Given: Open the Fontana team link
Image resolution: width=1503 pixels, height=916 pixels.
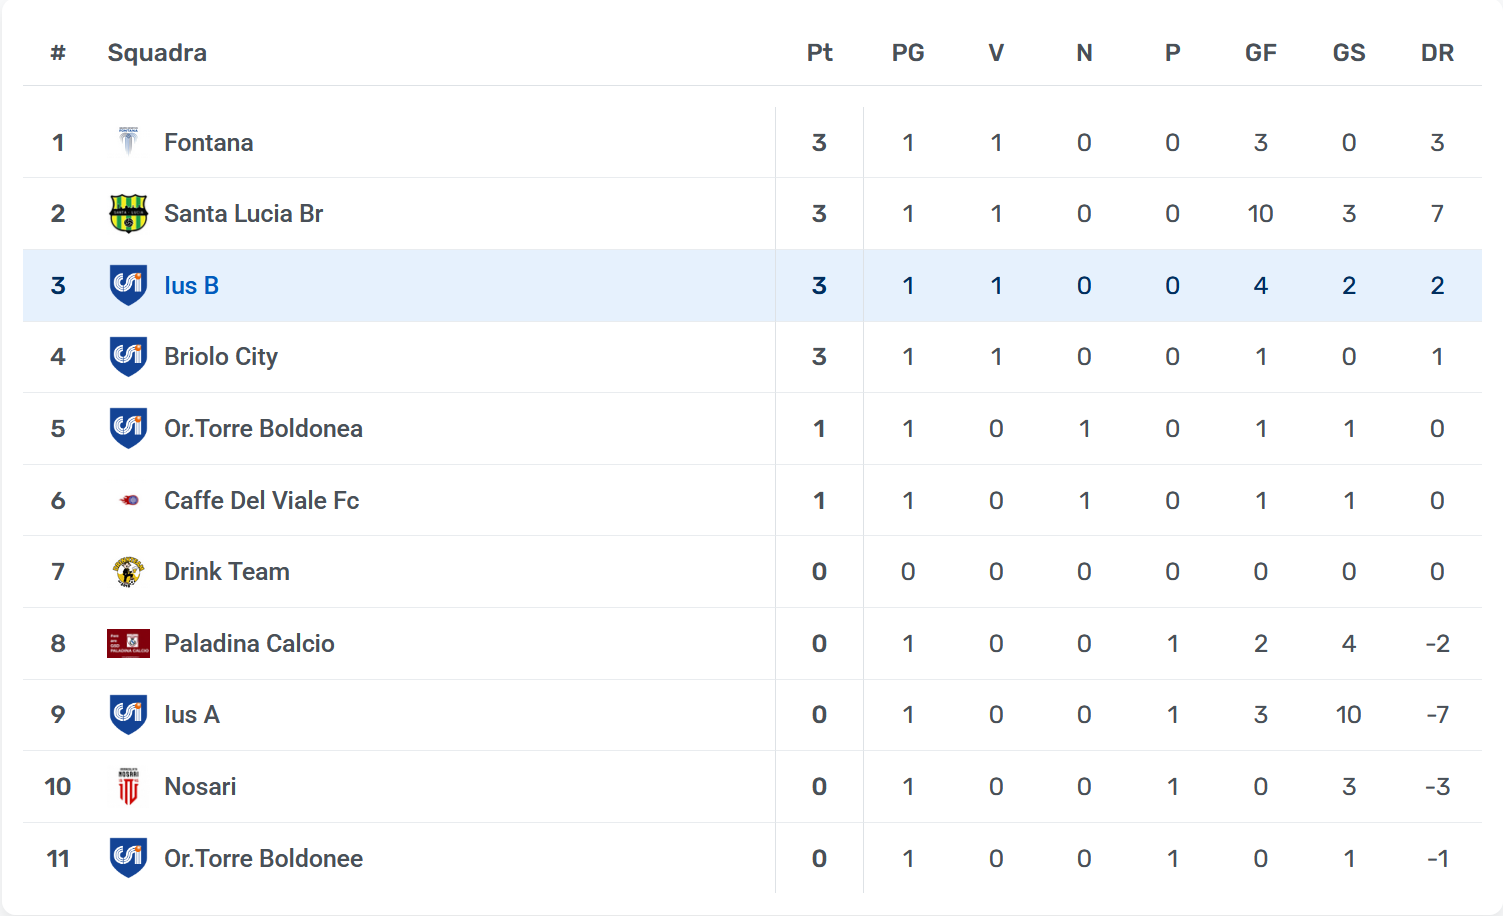Looking at the screenshot, I should click(x=208, y=143).
